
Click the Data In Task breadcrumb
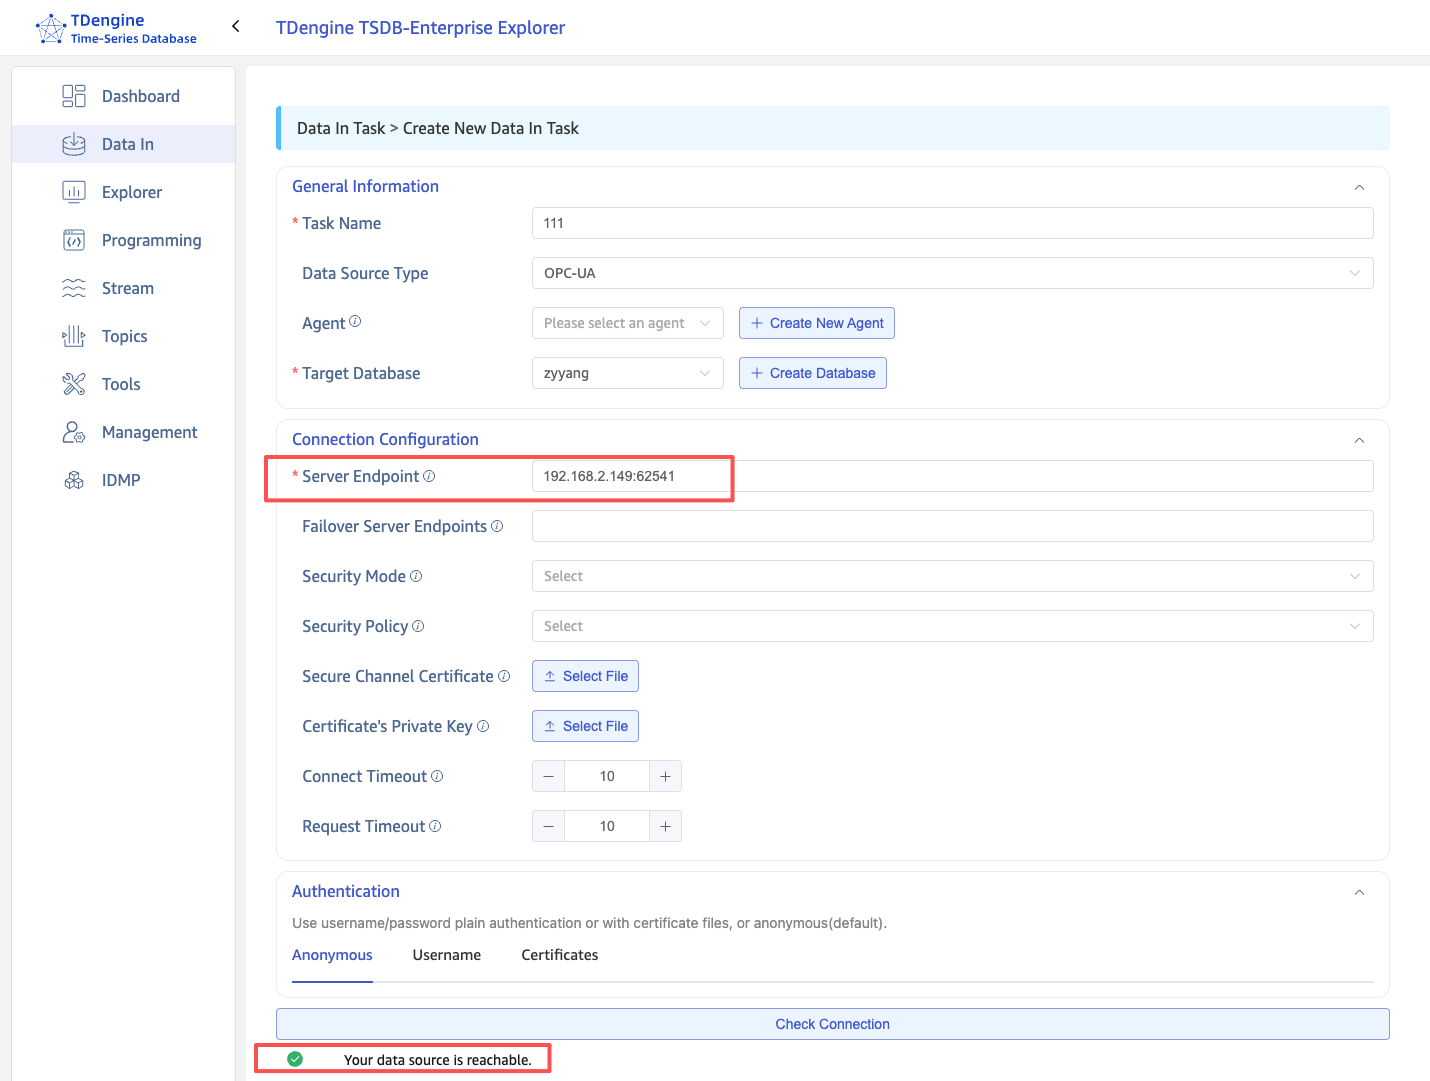coord(341,128)
